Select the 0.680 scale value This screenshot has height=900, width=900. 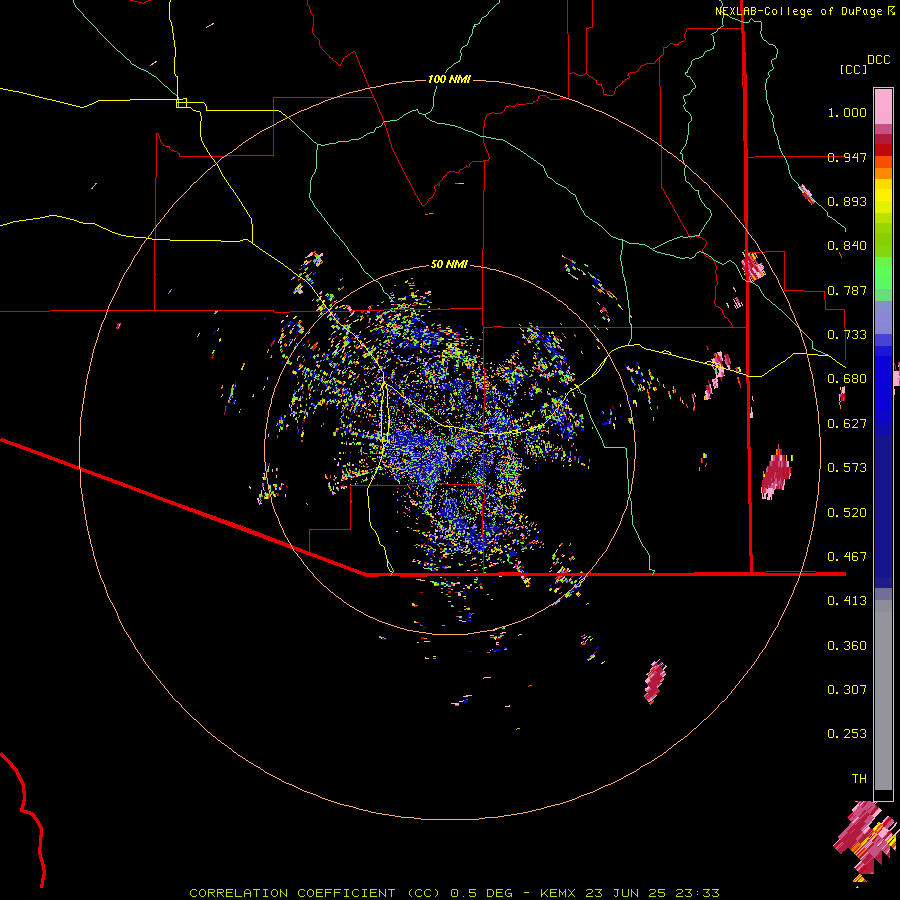coord(847,379)
